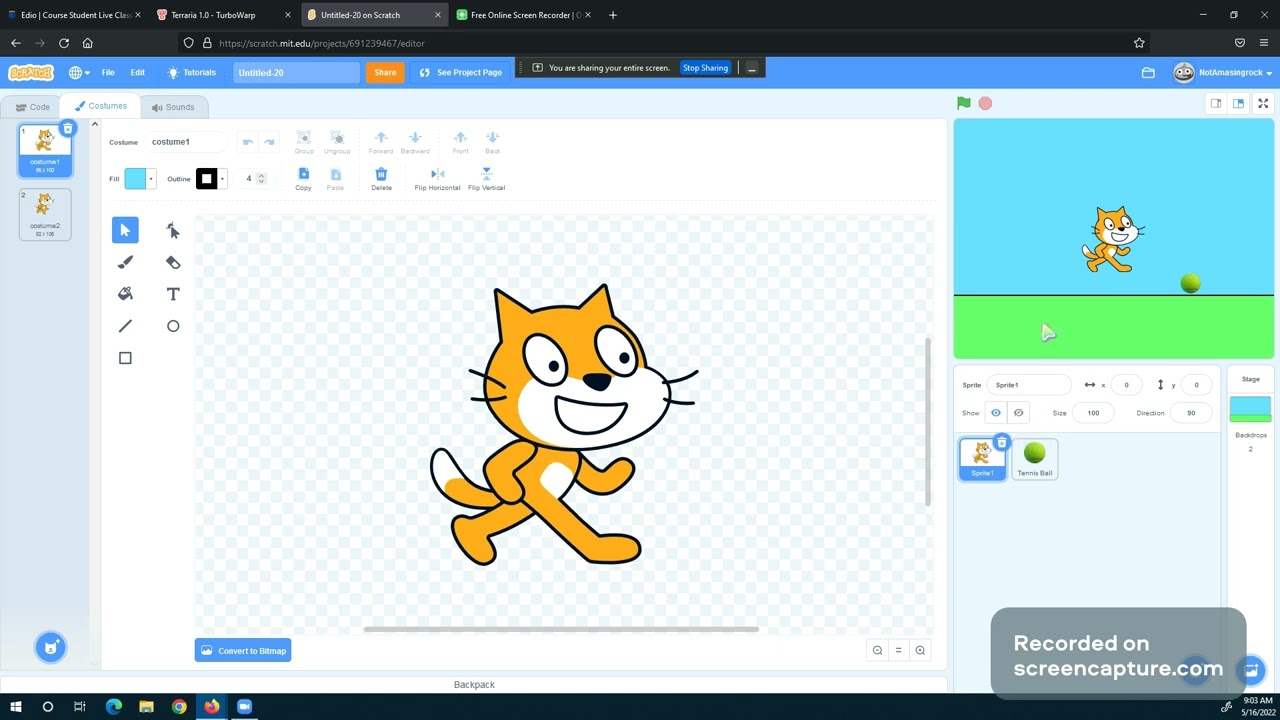Click See Project Page button
Screen dimensions: 1280x720
click(x=460, y=73)
